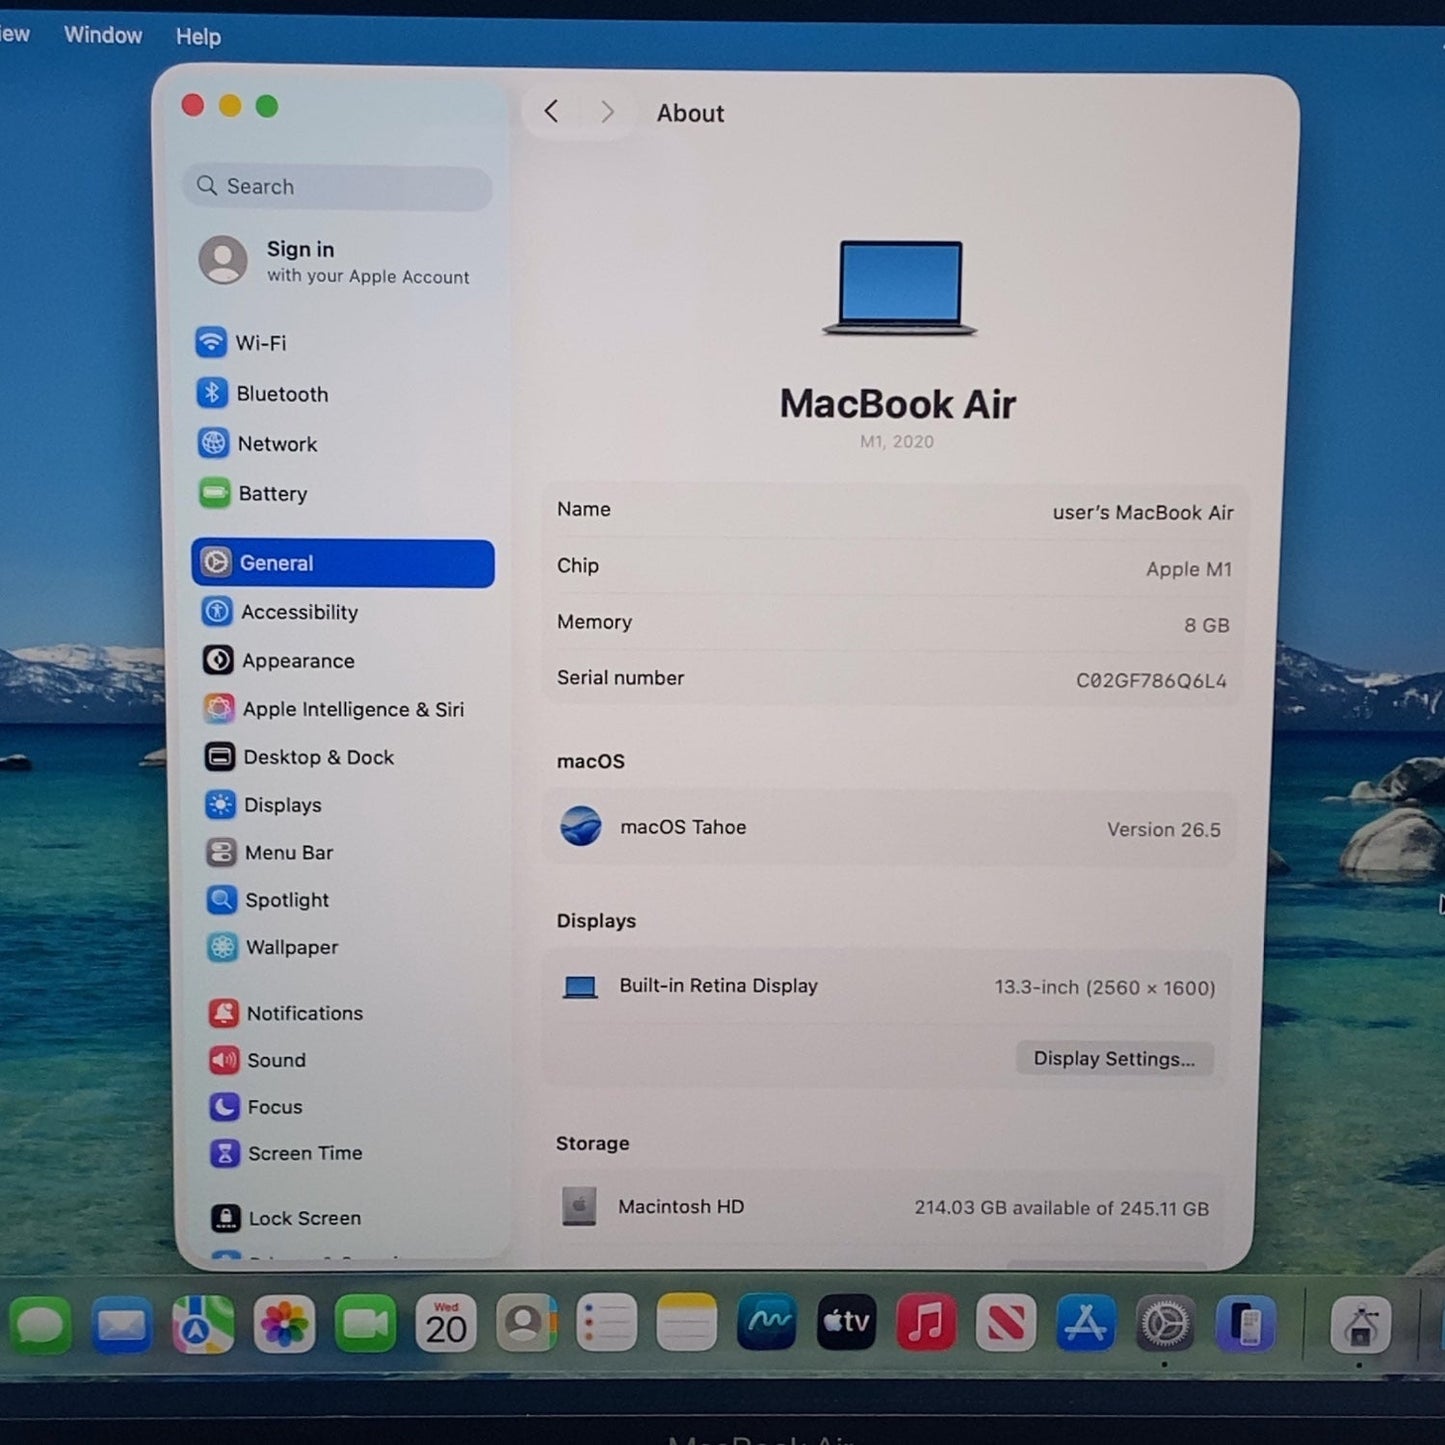Click the Built-in Retina Display row
1445x1445 pixels.
(x=888, y=987)
